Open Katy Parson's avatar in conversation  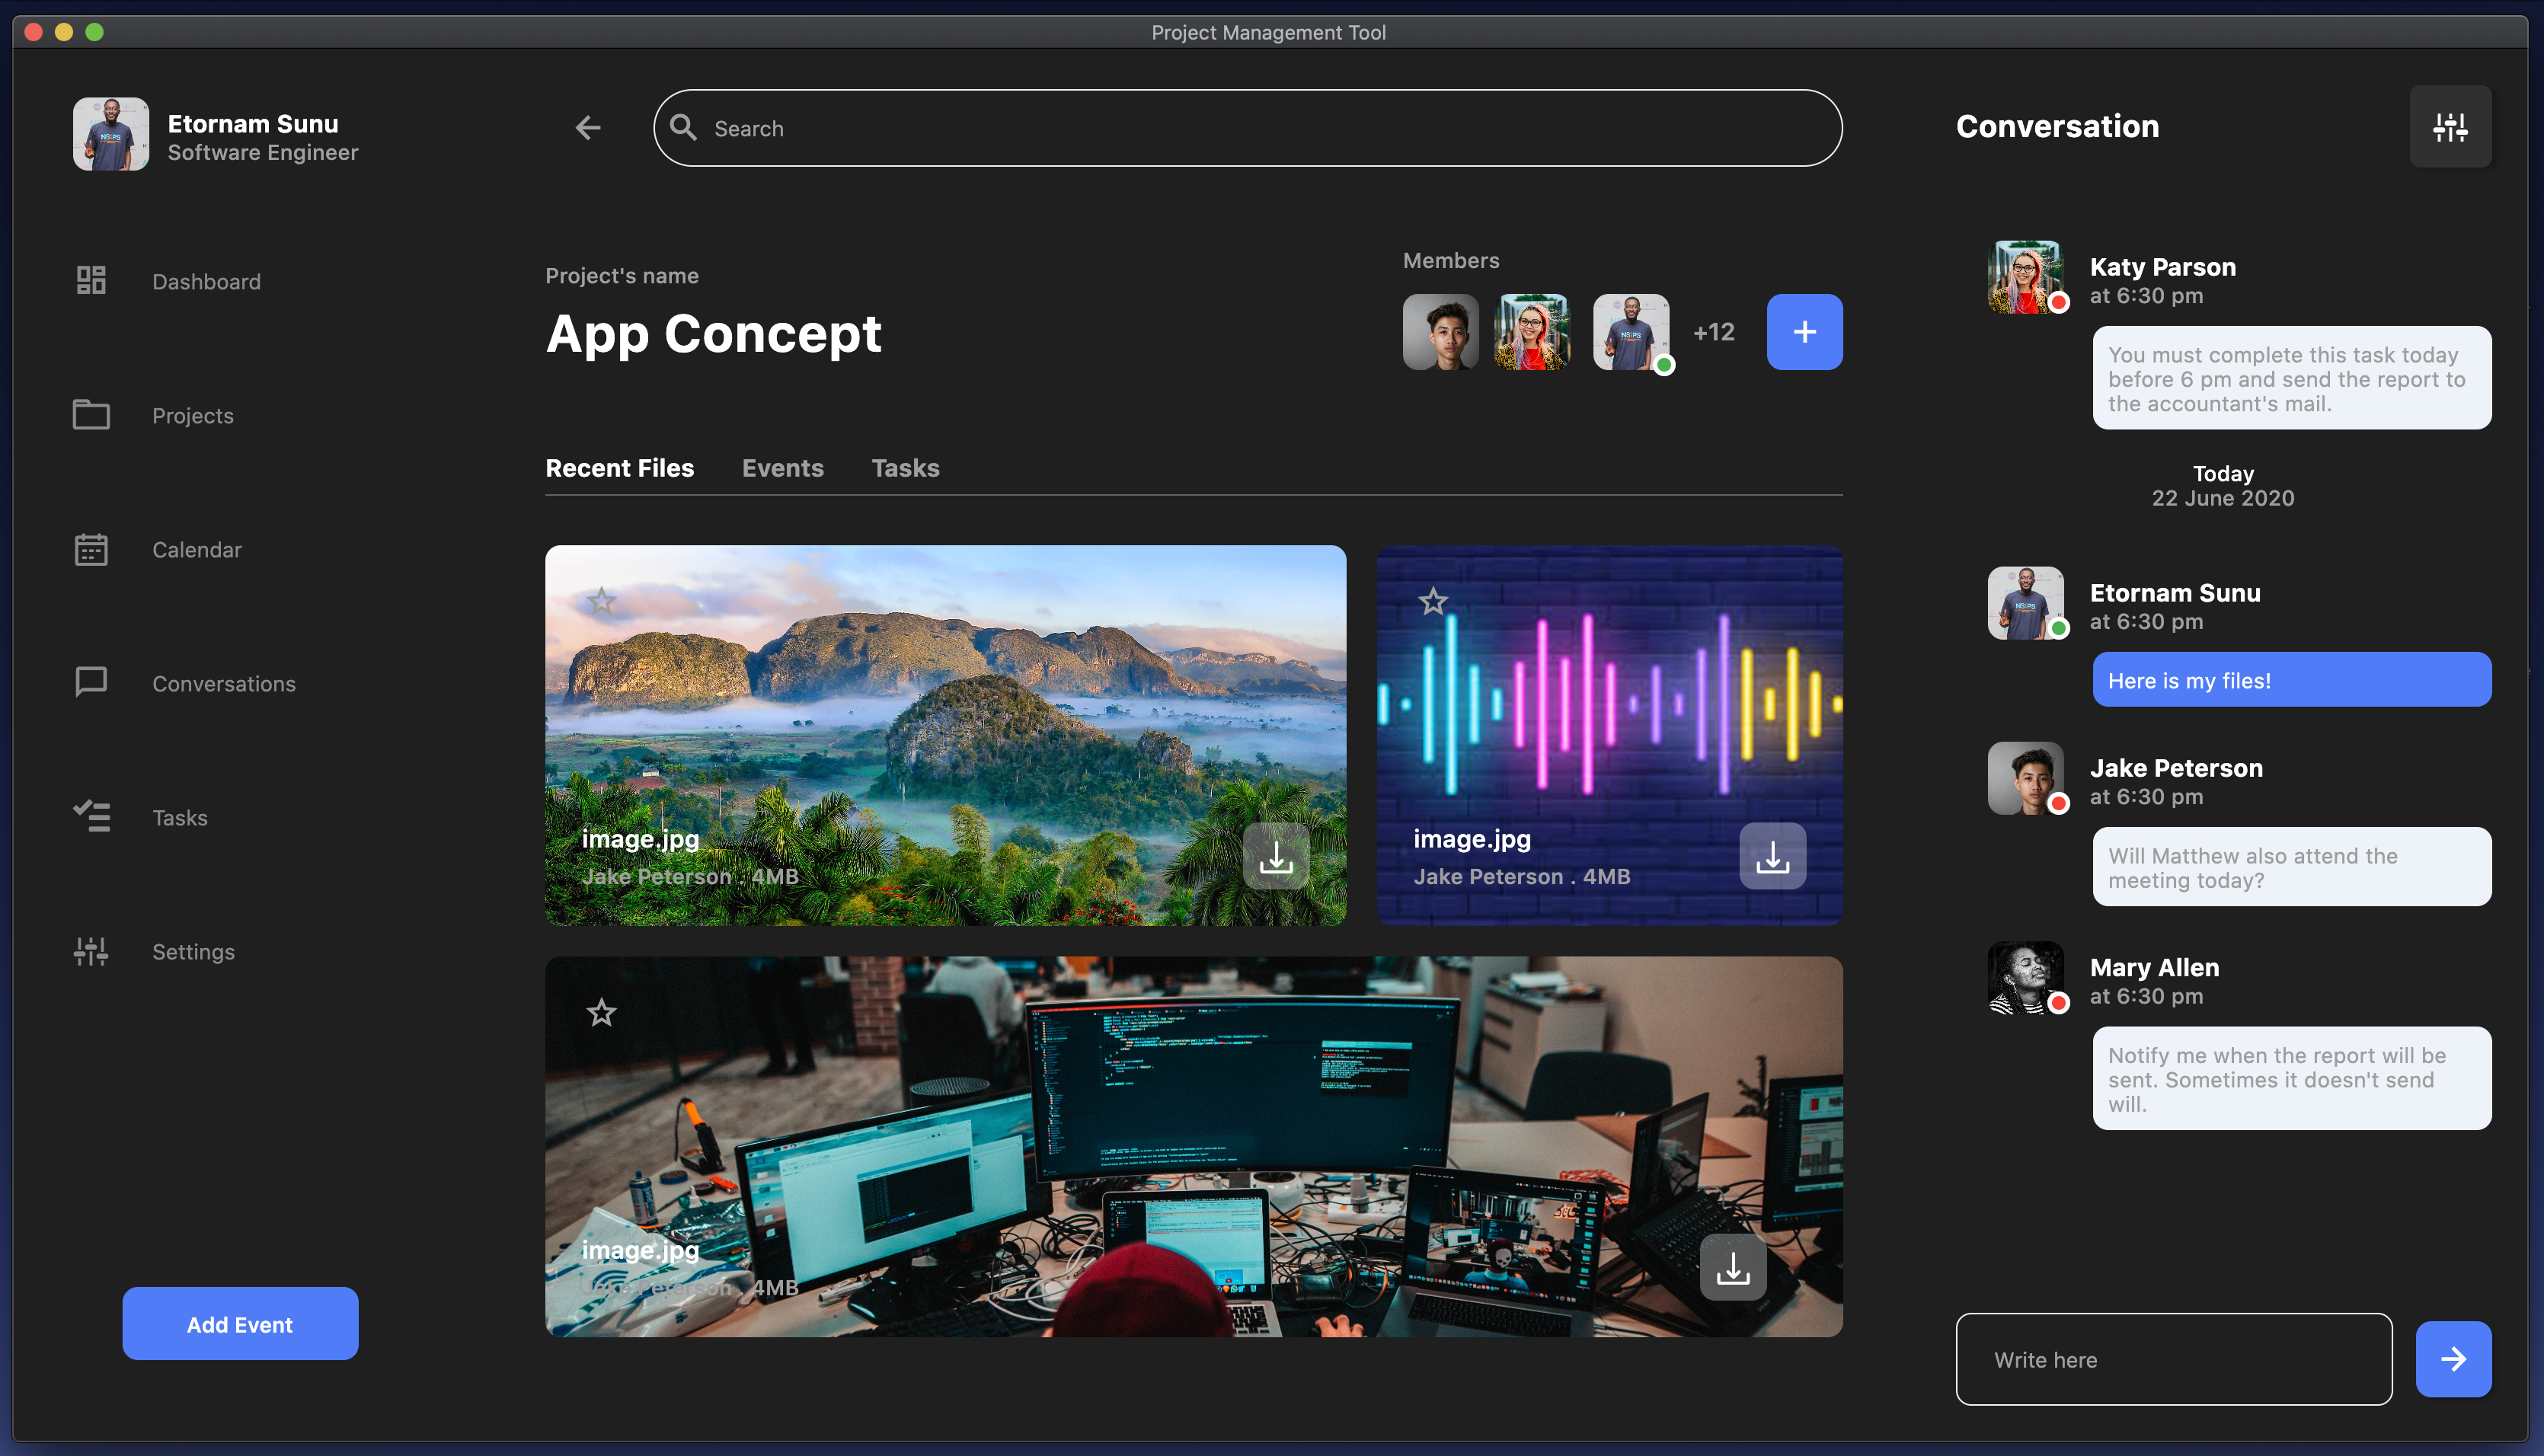(2025, 277)
